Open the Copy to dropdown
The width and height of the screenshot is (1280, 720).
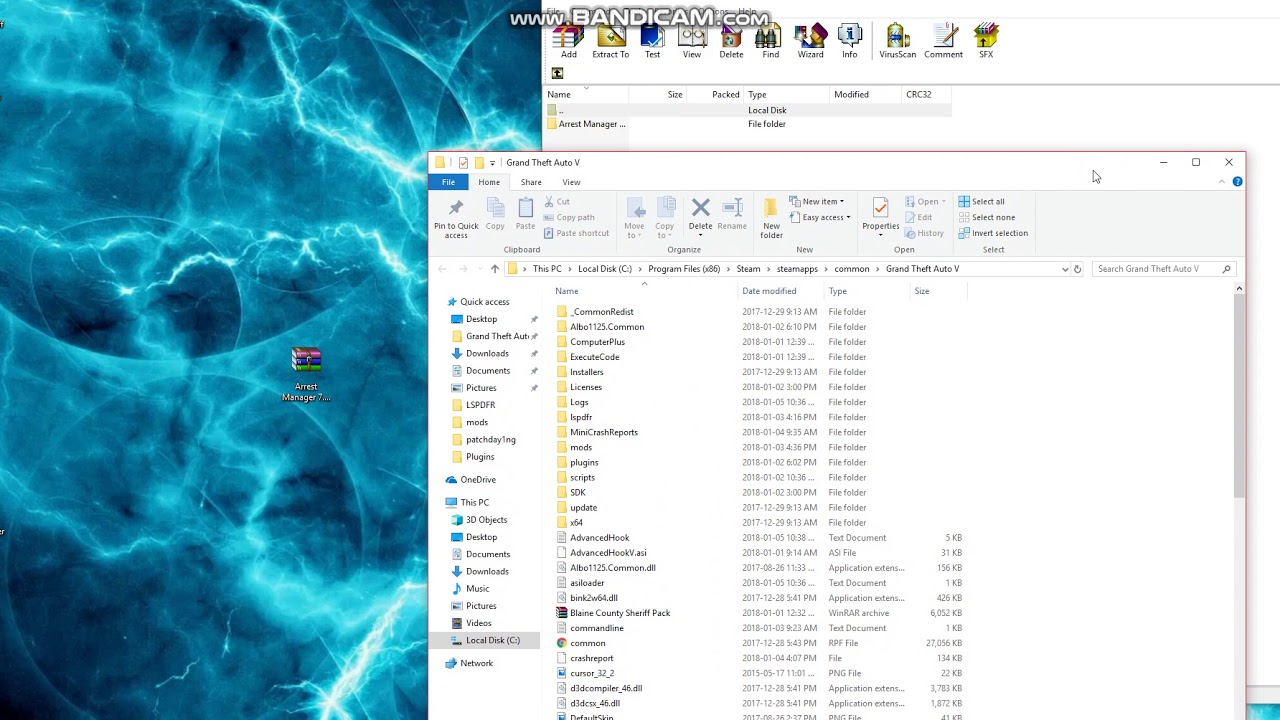[x=665, y=219]
